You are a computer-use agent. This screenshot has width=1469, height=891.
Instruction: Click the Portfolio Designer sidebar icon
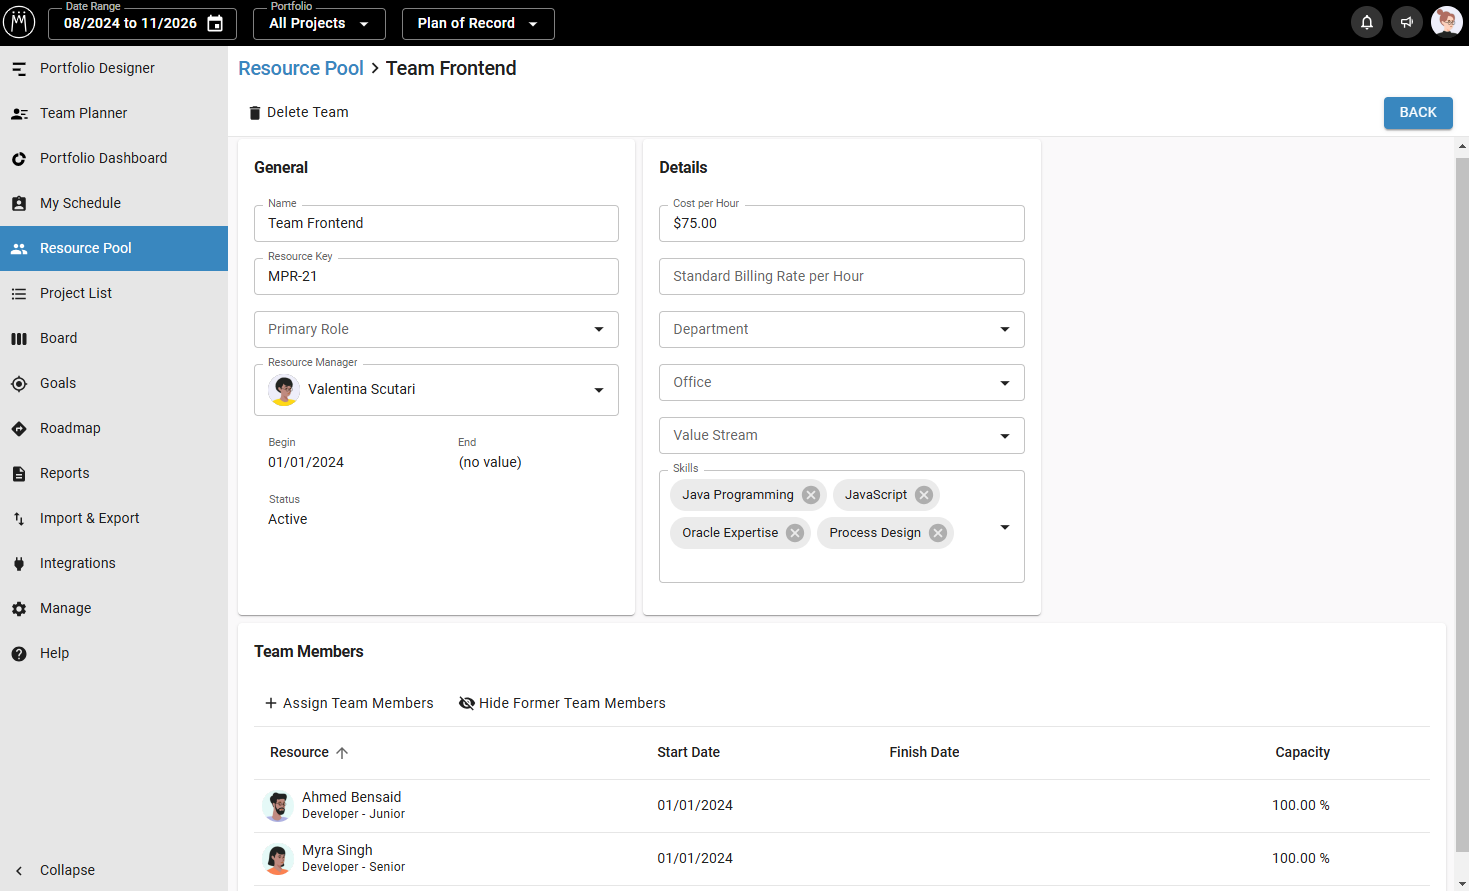[x=19, y=68]
